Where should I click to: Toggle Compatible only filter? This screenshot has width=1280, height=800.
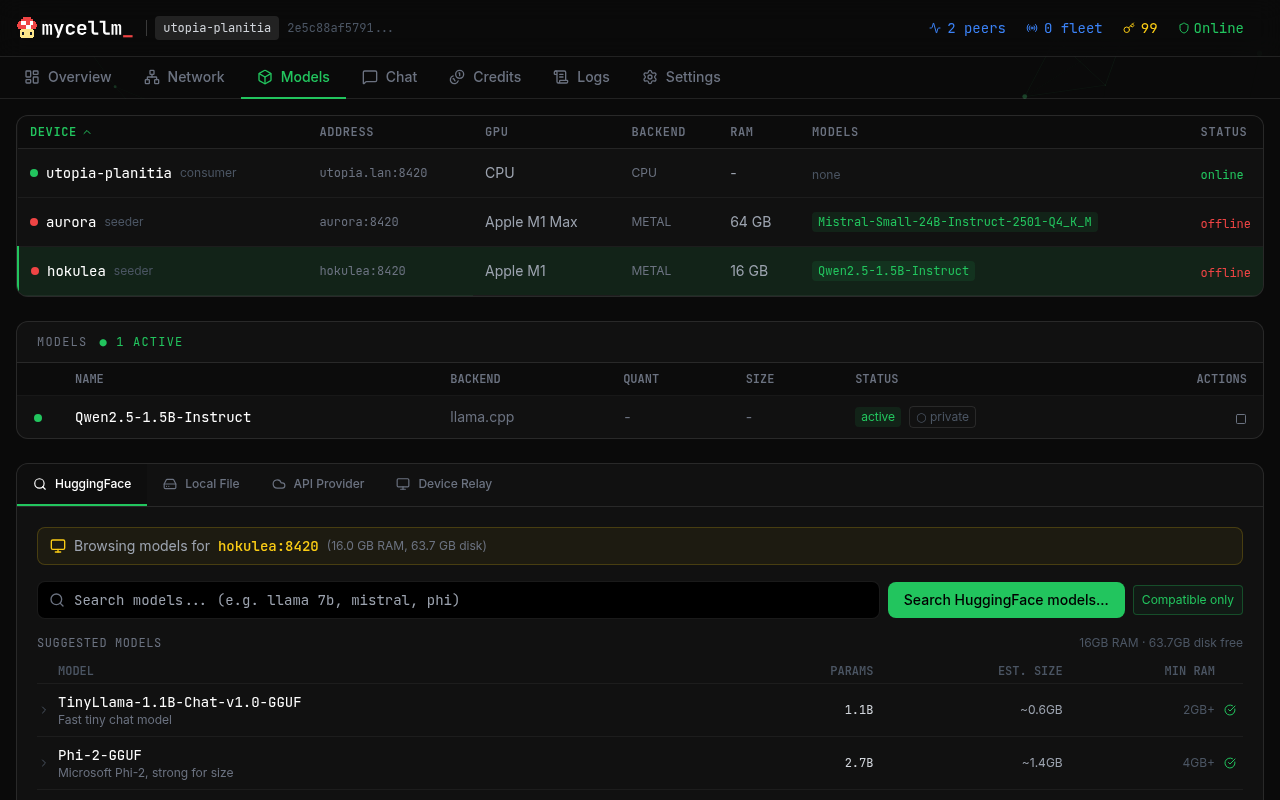click(x=1187, y=599)
